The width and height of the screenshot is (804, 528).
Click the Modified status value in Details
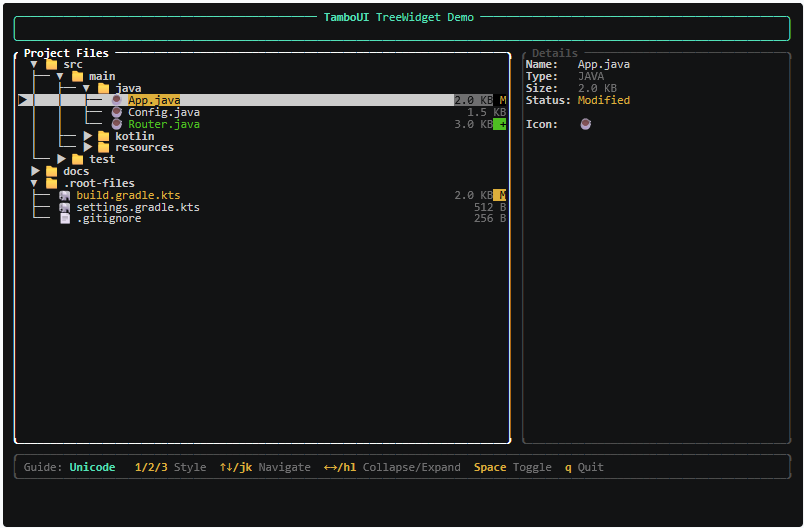[604, 100]
